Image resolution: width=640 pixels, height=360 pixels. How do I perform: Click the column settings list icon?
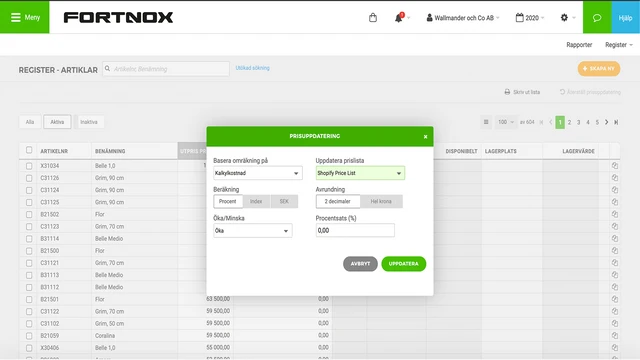(486, 122)
